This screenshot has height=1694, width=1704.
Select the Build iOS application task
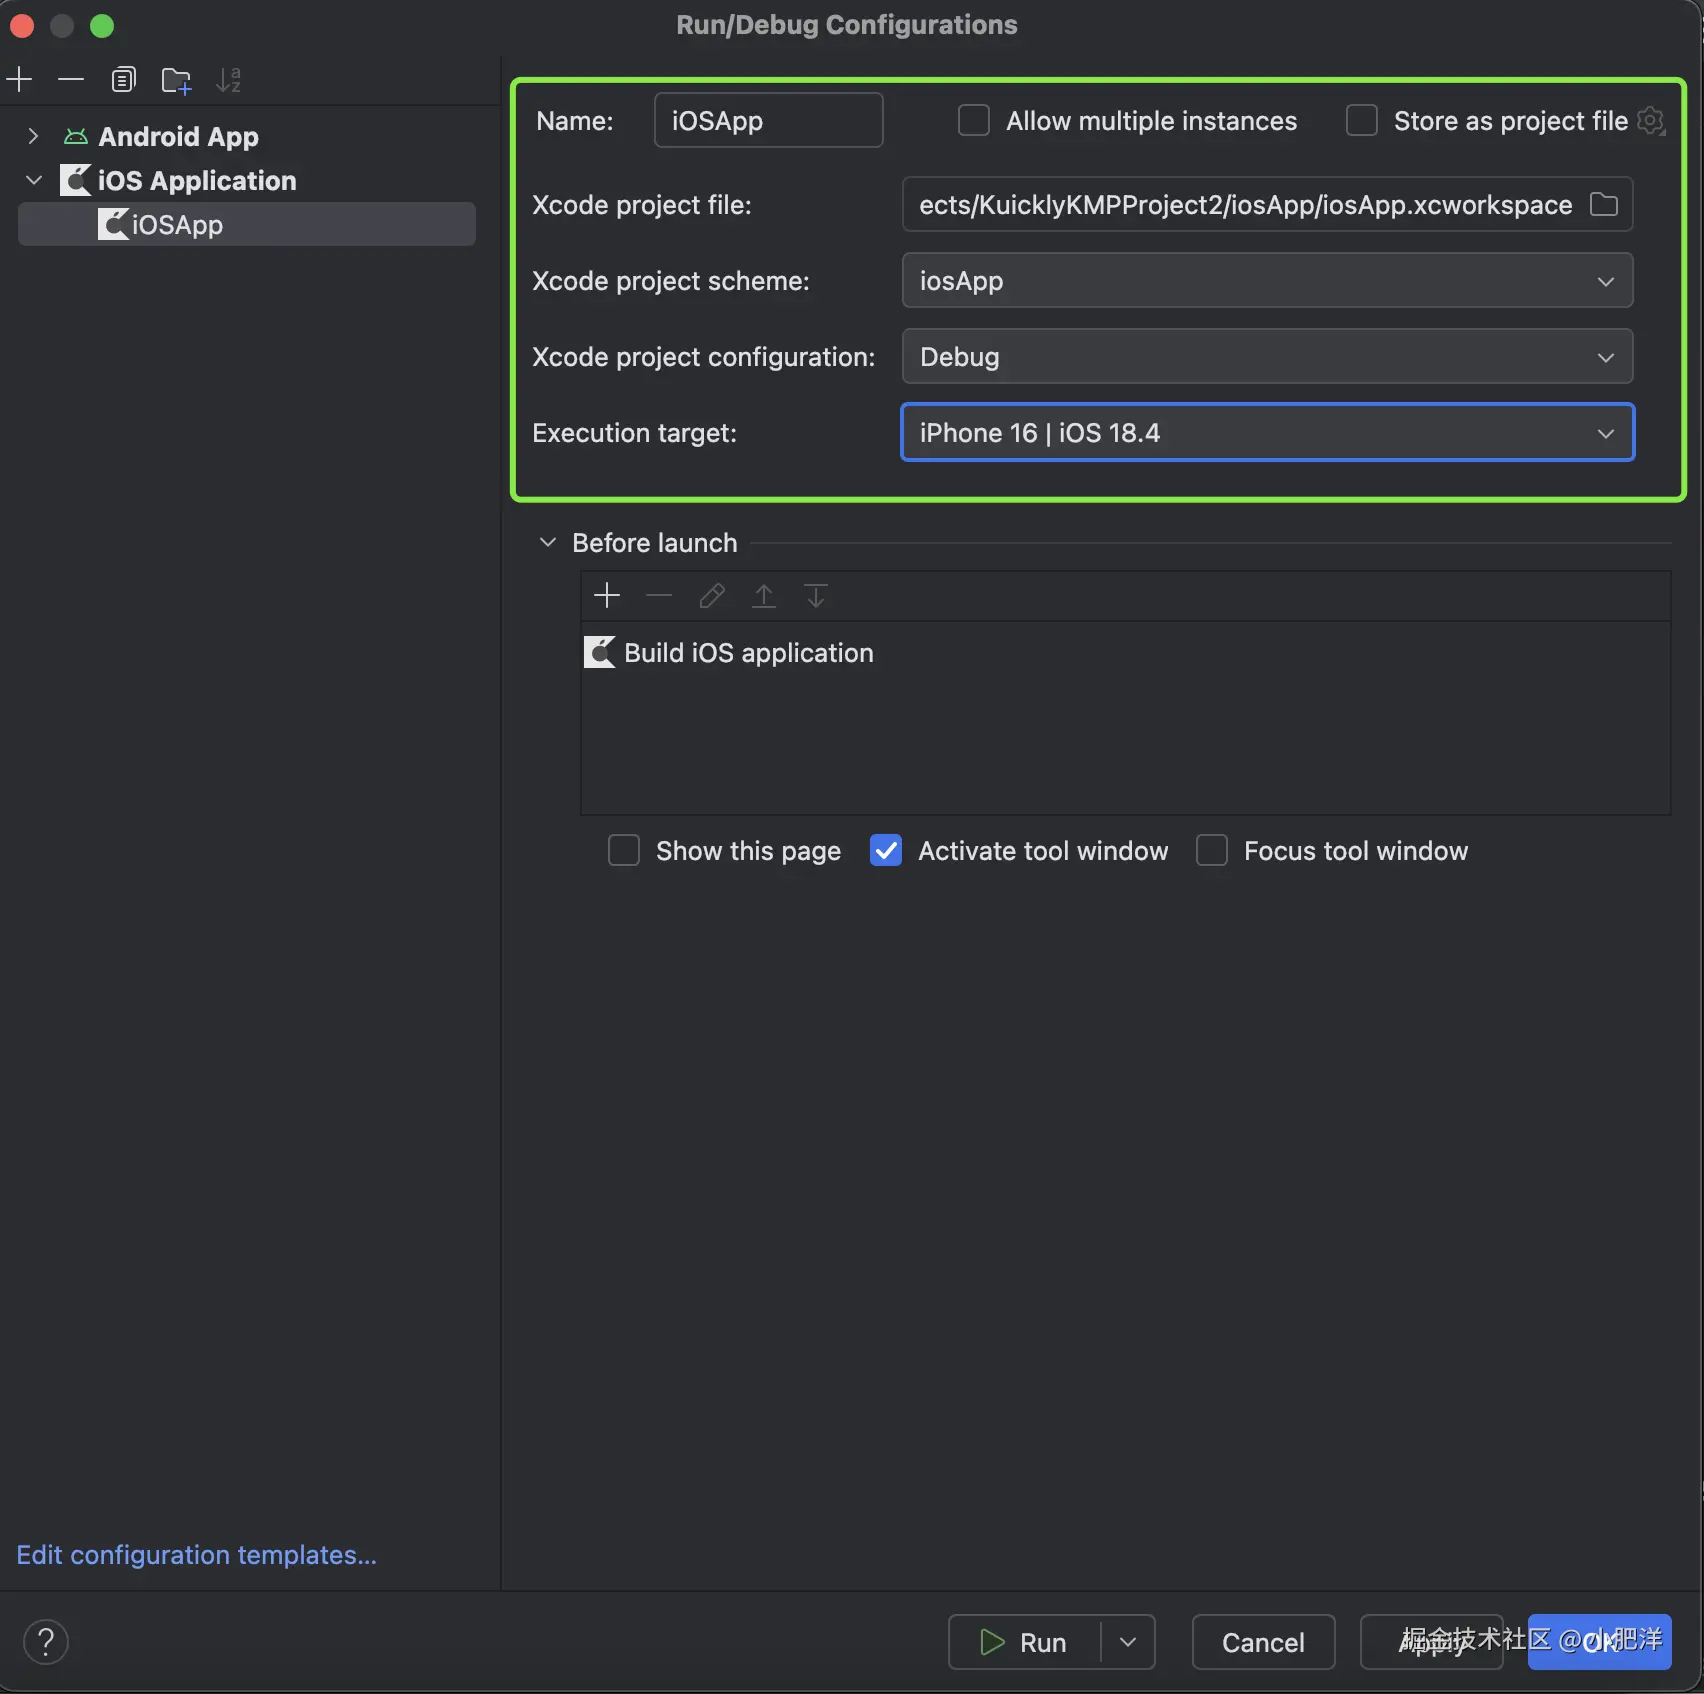[748, 653]
